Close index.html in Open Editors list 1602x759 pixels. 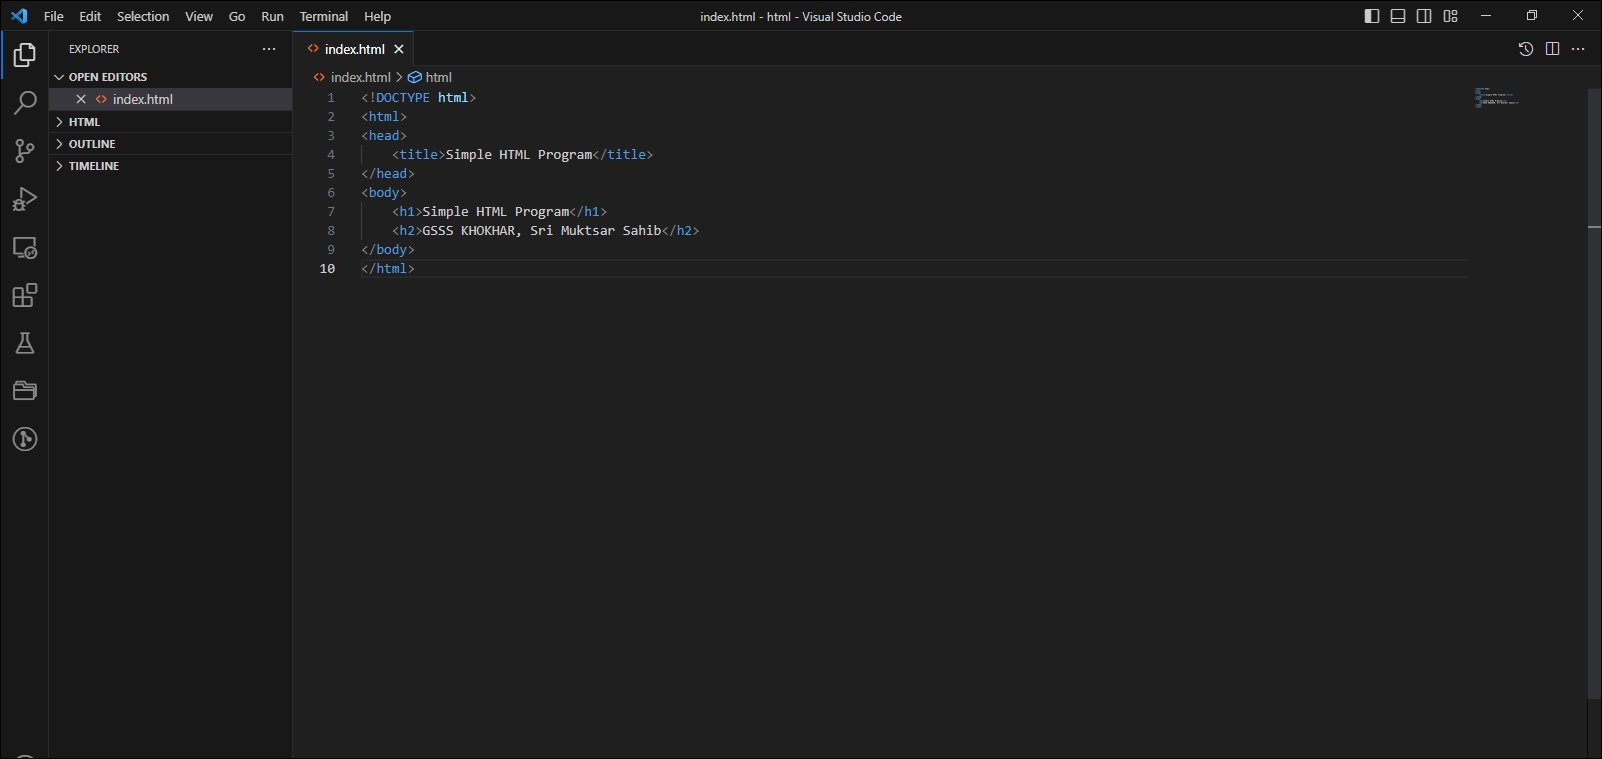click(x=81, y=99)
